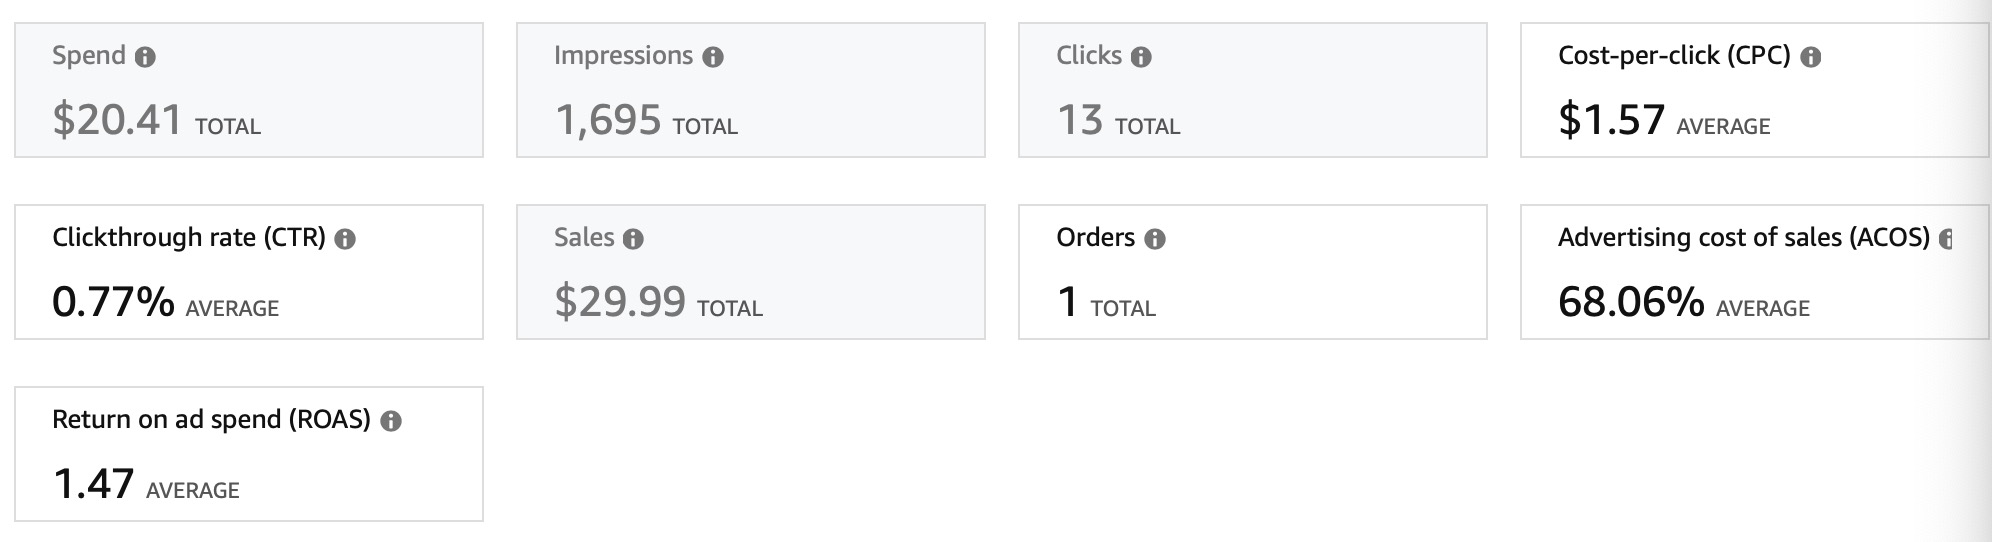
Task: Select the Return on ad spend card
Action: coord(249,454)
